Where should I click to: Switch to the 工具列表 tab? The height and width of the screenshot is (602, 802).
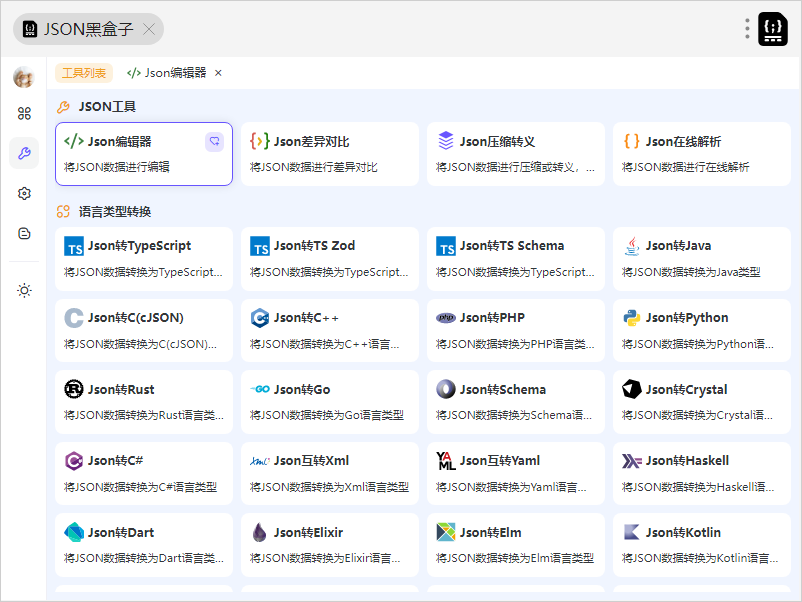pyautogui.click(x=84, y=73)
